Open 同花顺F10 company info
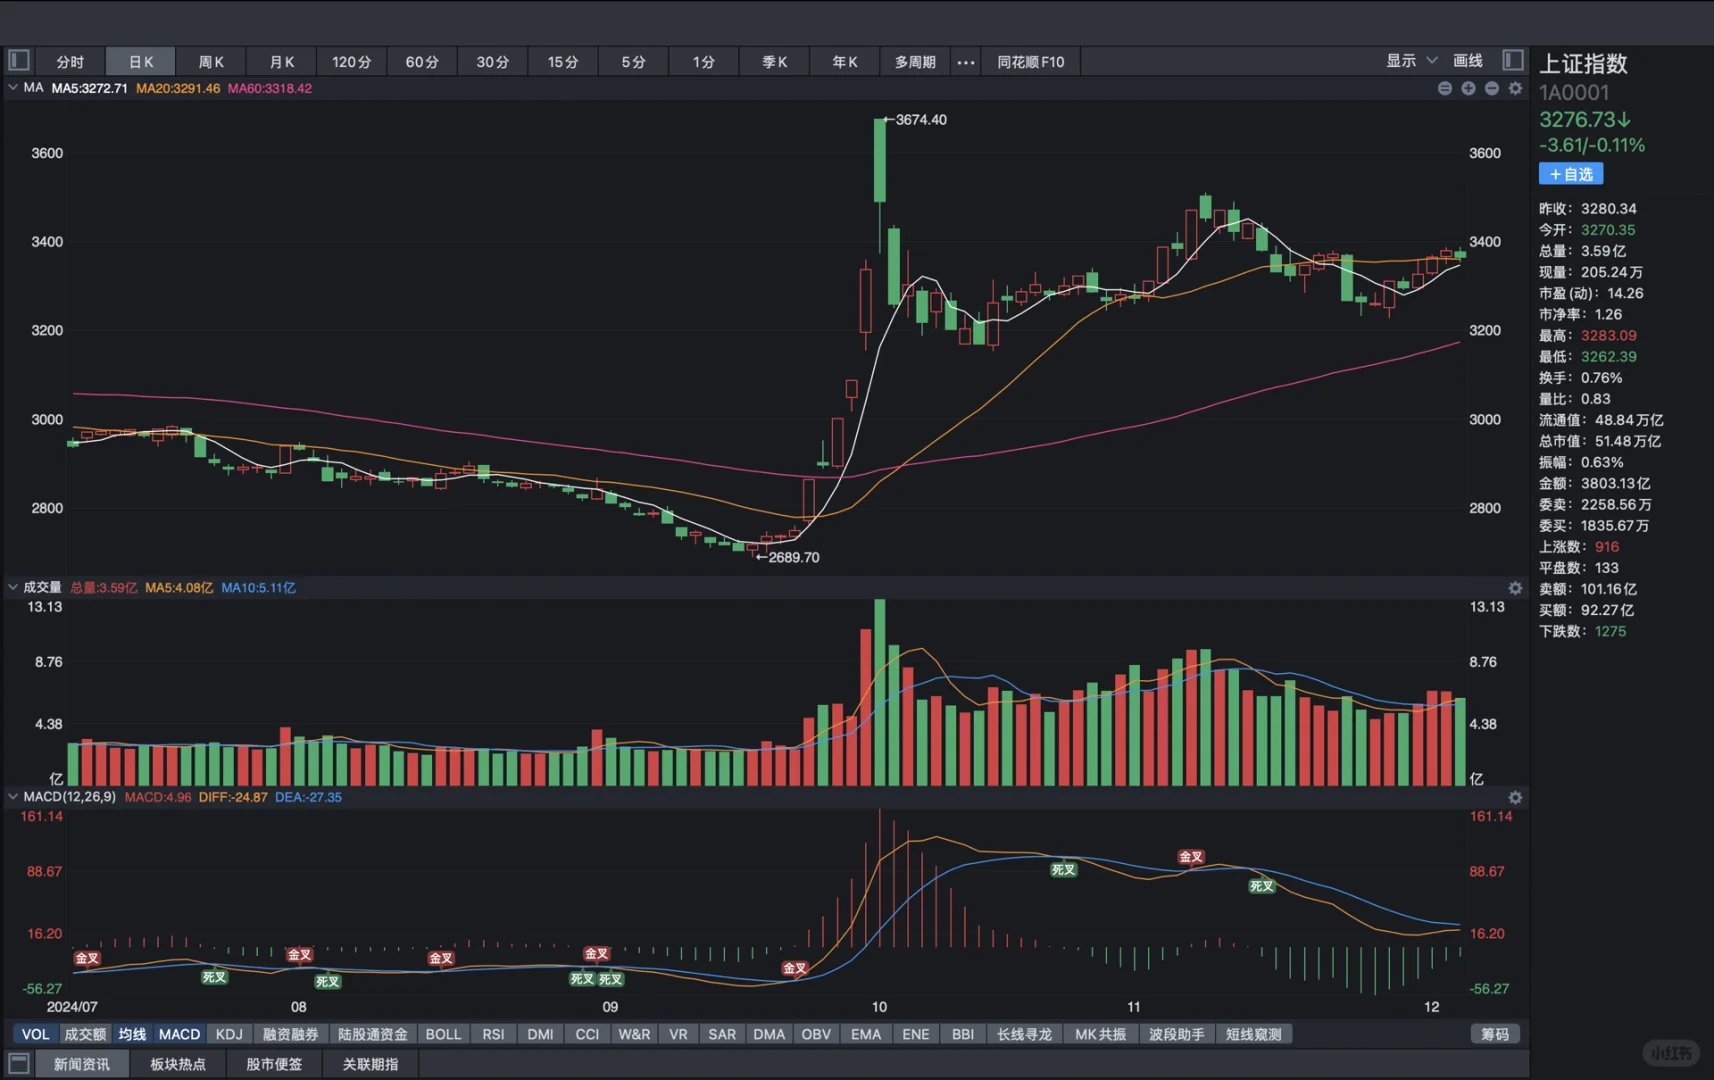1714x1080 pixels. pyautogui.click(x=1029, y=61)
